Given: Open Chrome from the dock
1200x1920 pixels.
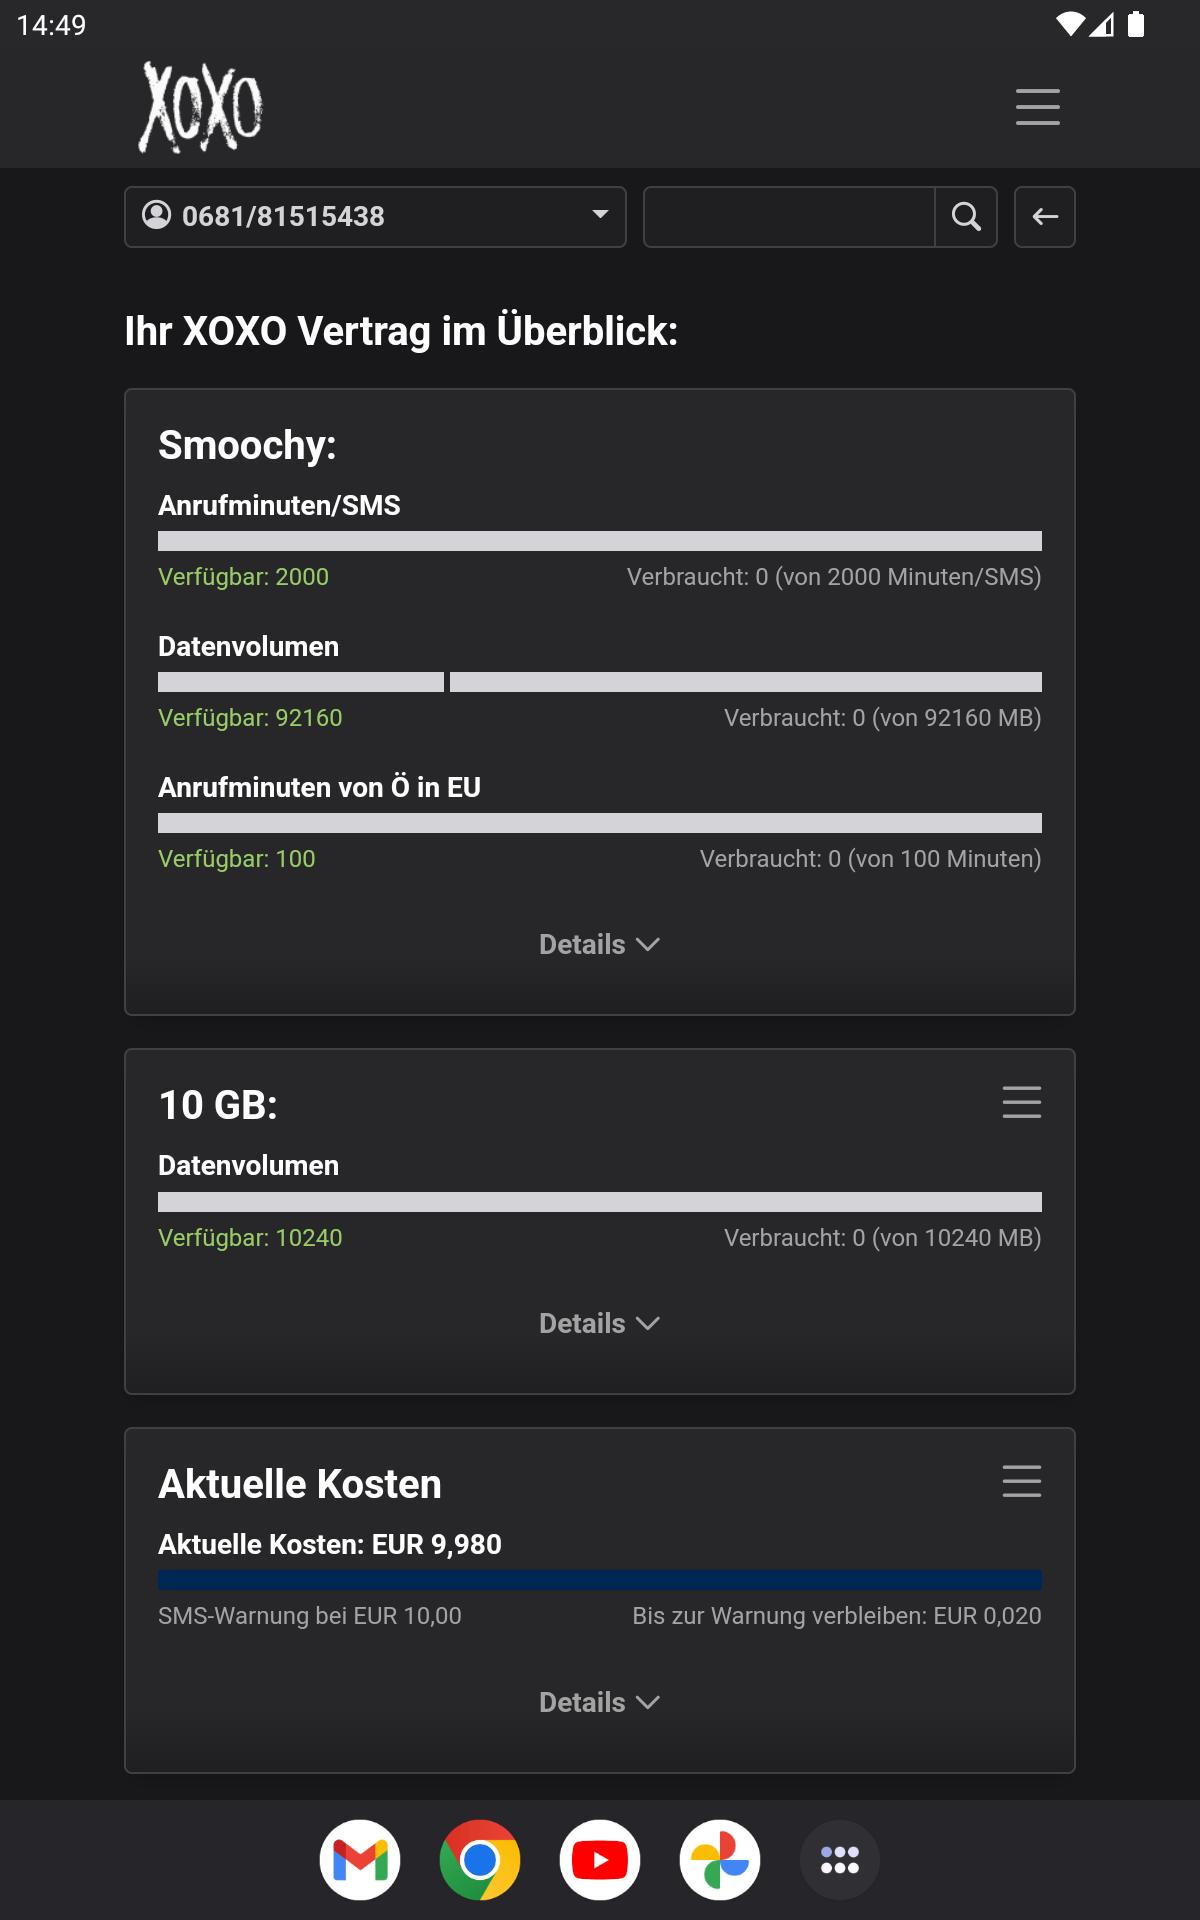Looking at the screenshot, I should (480, 1860).
